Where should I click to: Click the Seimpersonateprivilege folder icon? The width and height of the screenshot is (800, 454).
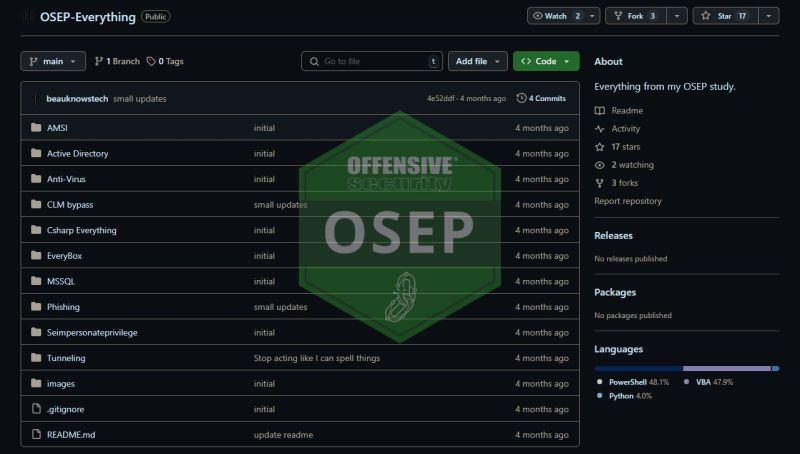coord(36,332)
